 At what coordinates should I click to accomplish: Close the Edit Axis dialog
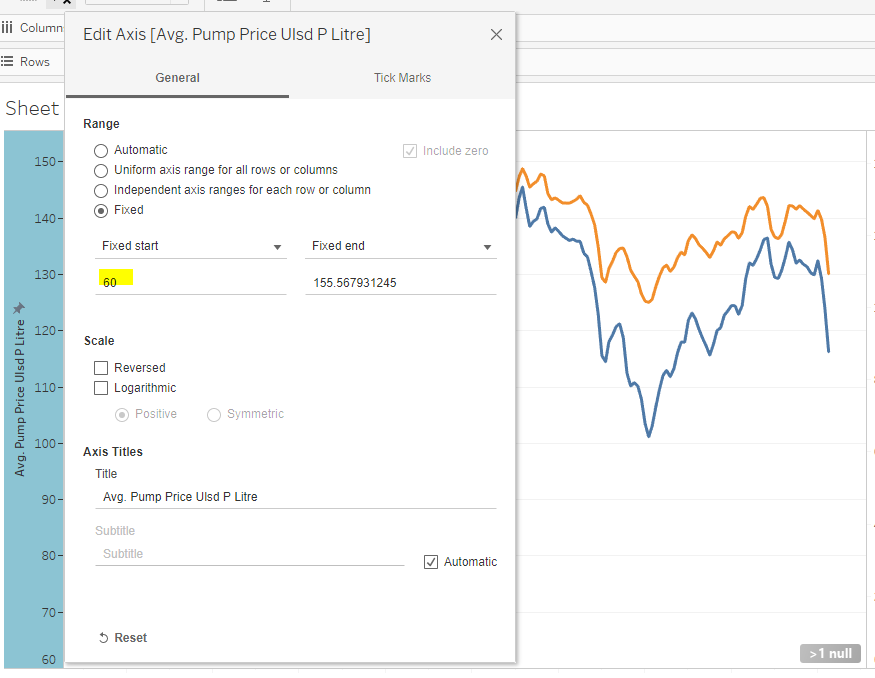pyautogui.click(x=496, y=35)
